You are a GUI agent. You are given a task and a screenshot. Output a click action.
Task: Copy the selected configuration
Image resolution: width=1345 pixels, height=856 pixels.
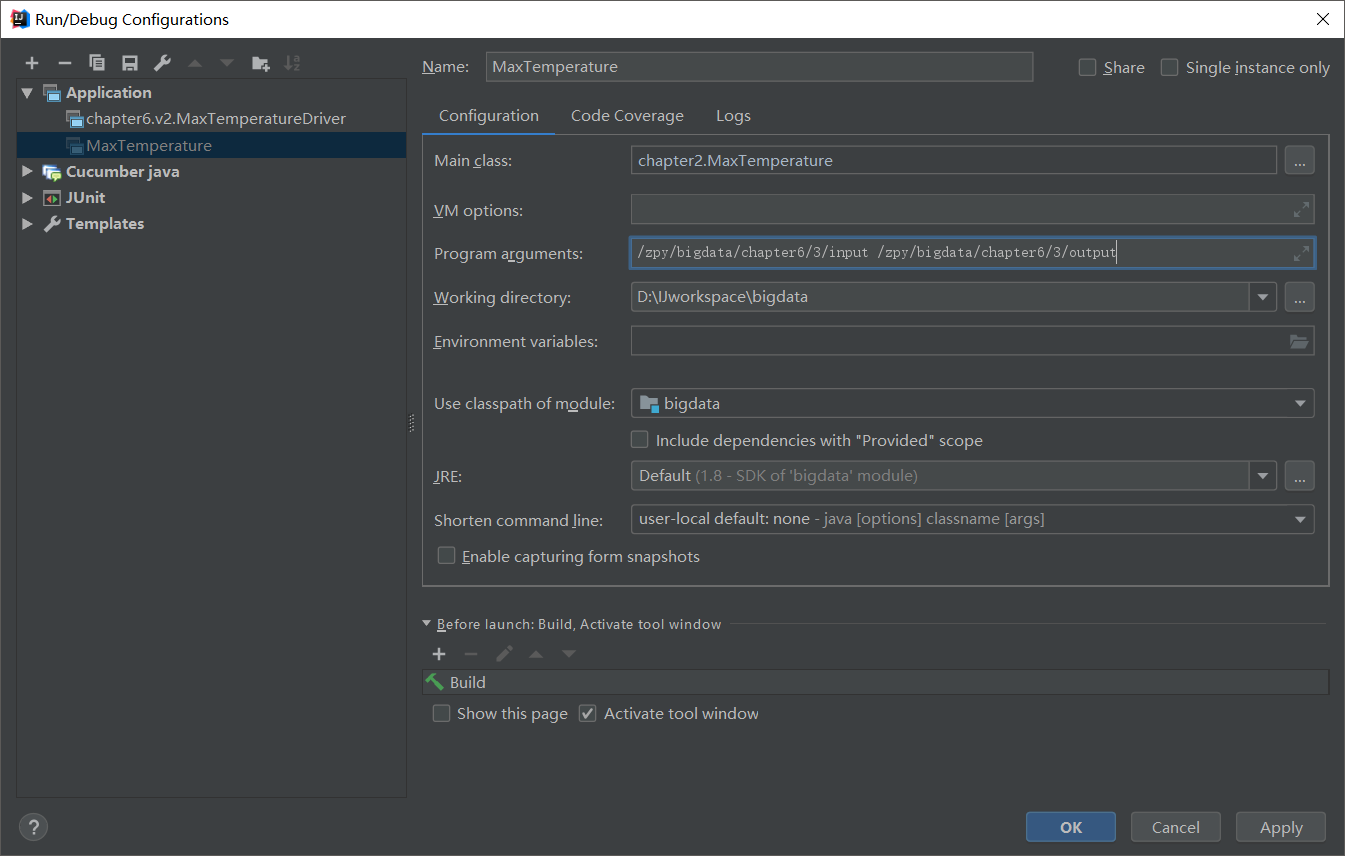[97, 63]
